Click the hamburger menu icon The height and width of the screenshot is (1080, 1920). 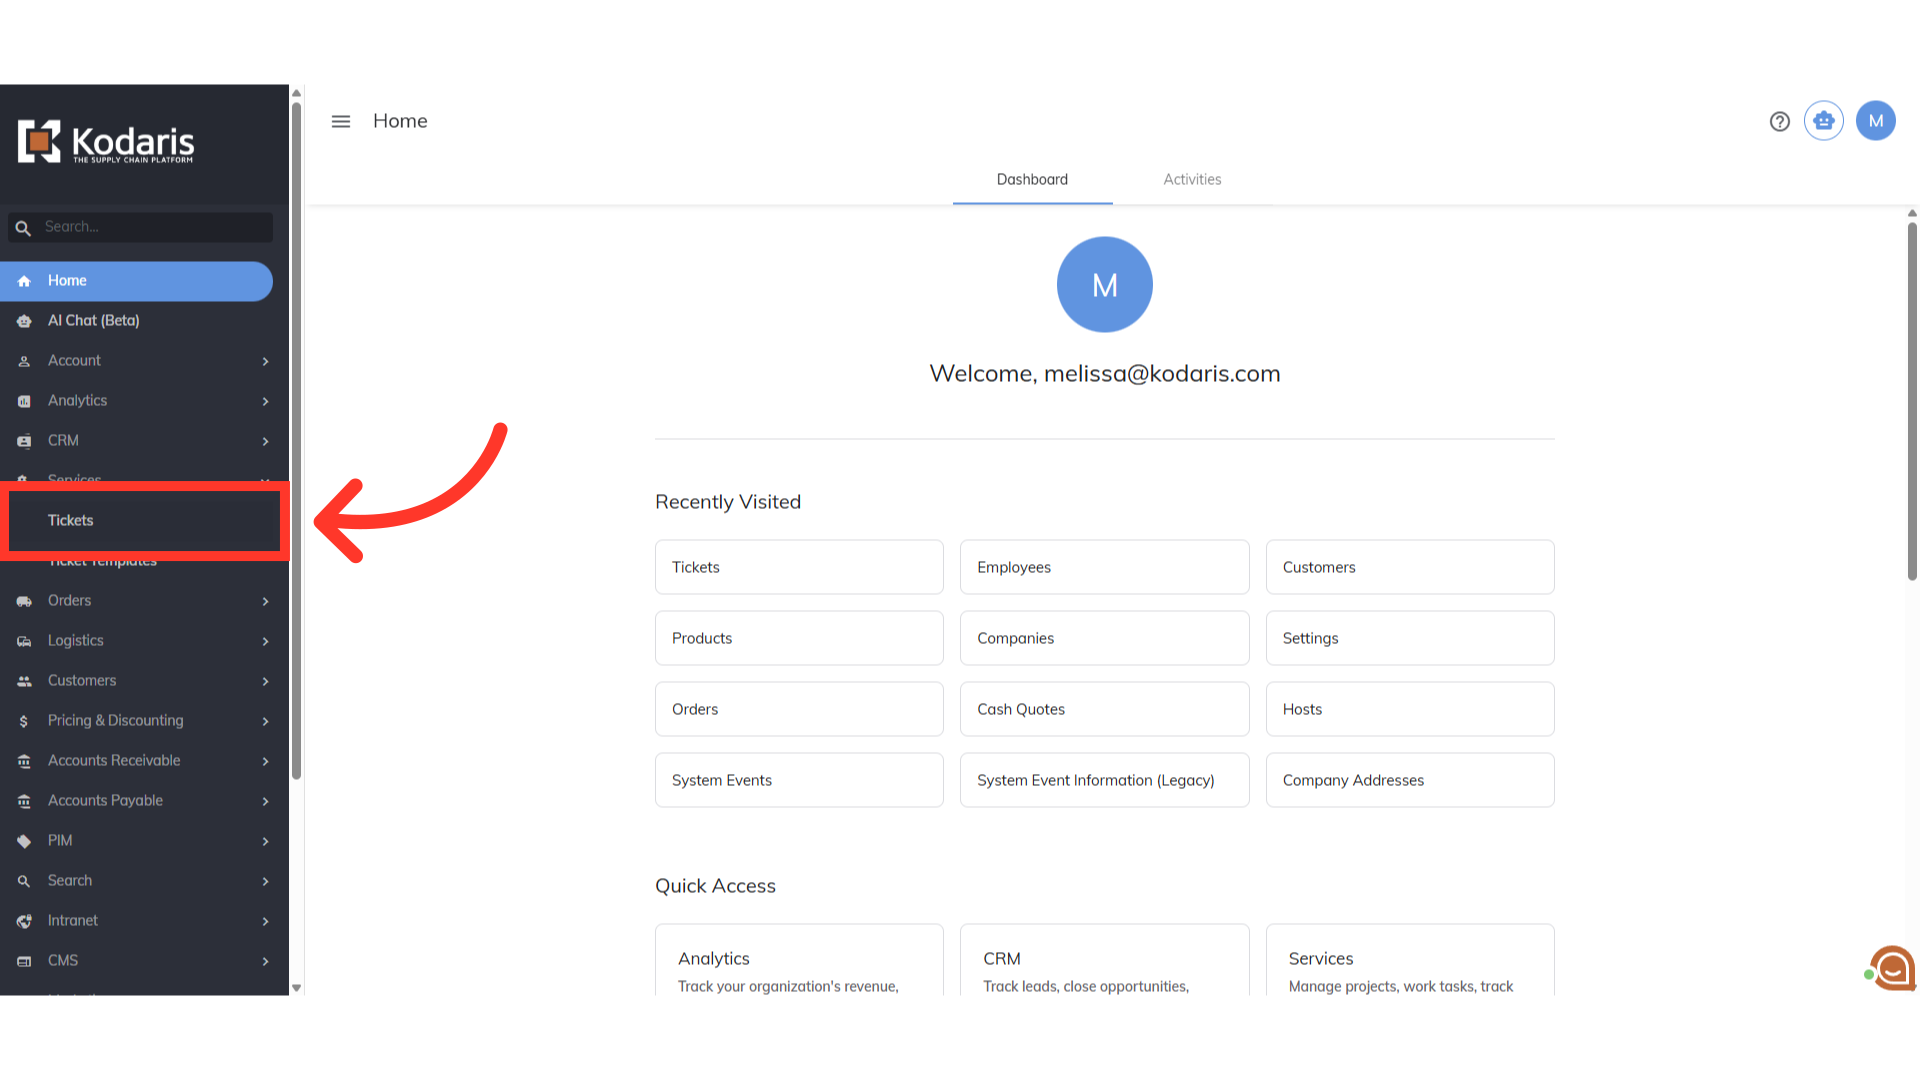[x=341, y=121]
